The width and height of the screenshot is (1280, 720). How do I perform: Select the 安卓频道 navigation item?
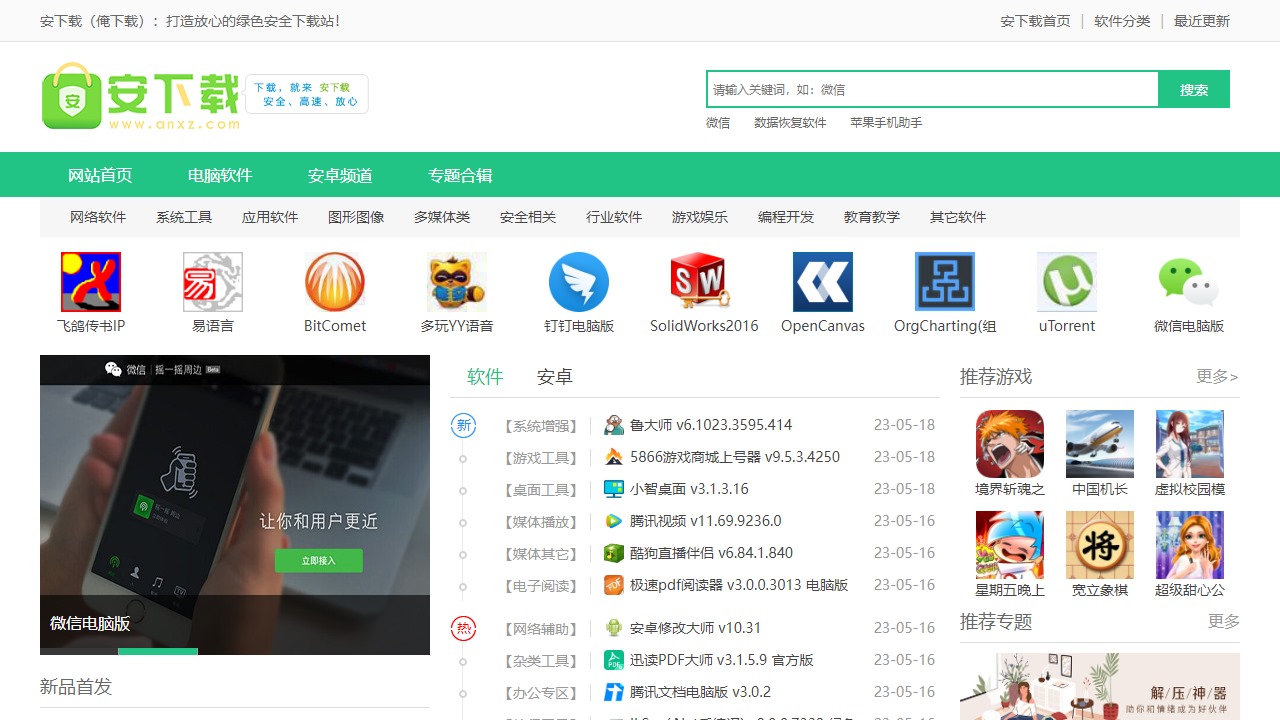(x=340, y=174)
